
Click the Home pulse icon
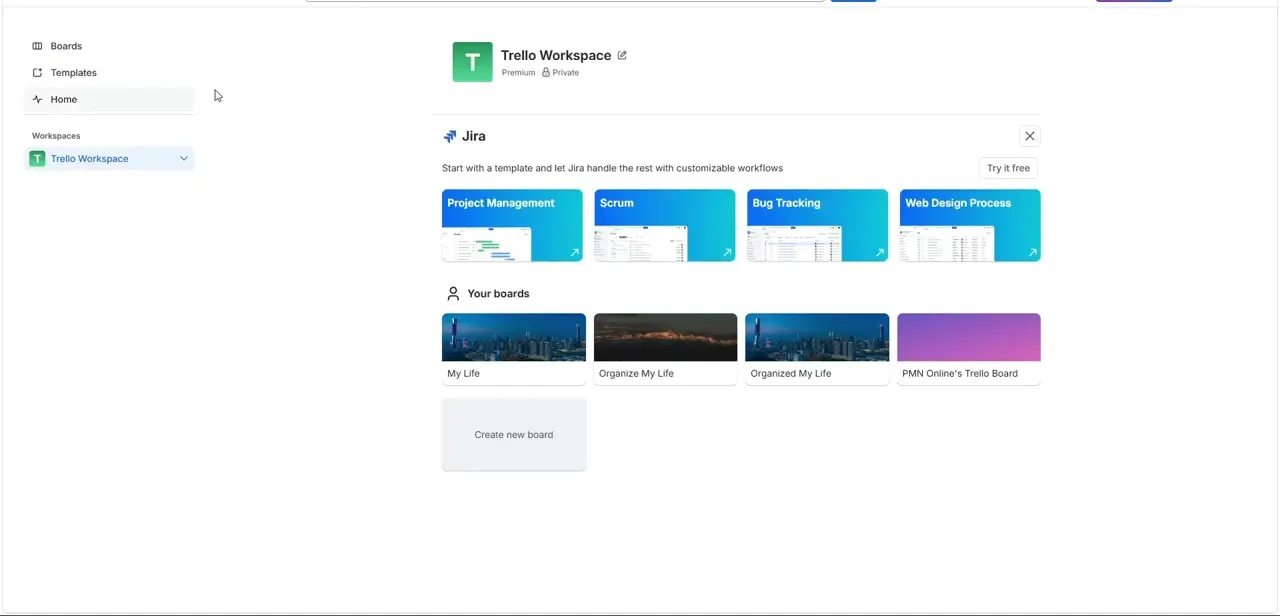click(x=37, y=99)
